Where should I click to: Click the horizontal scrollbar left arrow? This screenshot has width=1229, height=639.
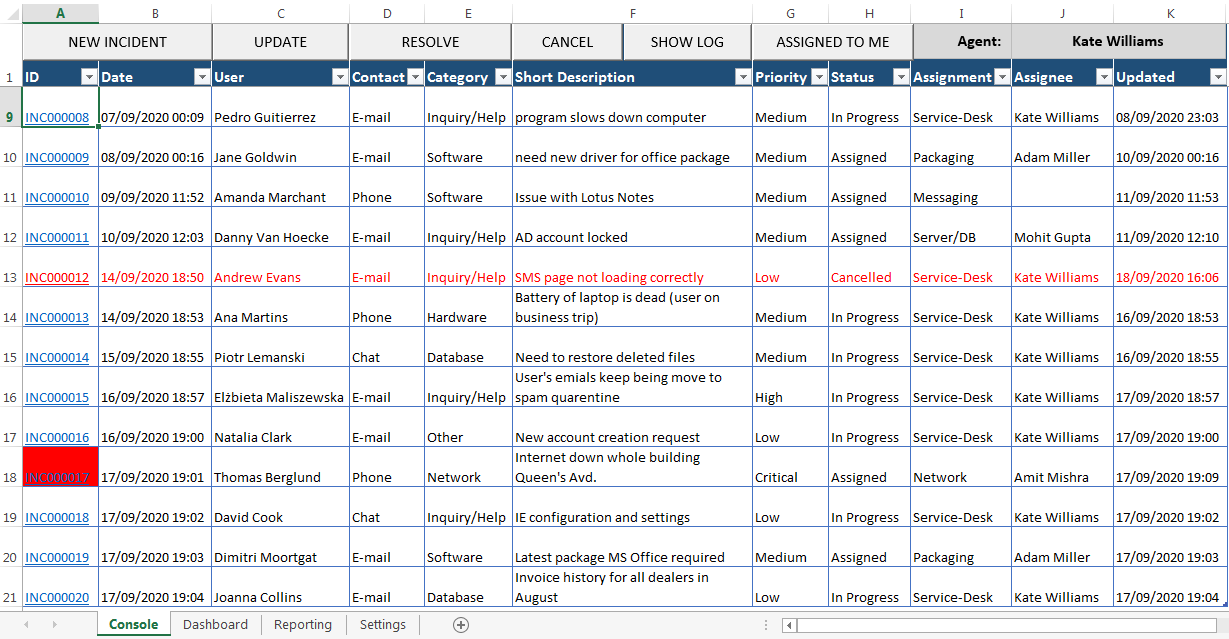tap(789, 624)
